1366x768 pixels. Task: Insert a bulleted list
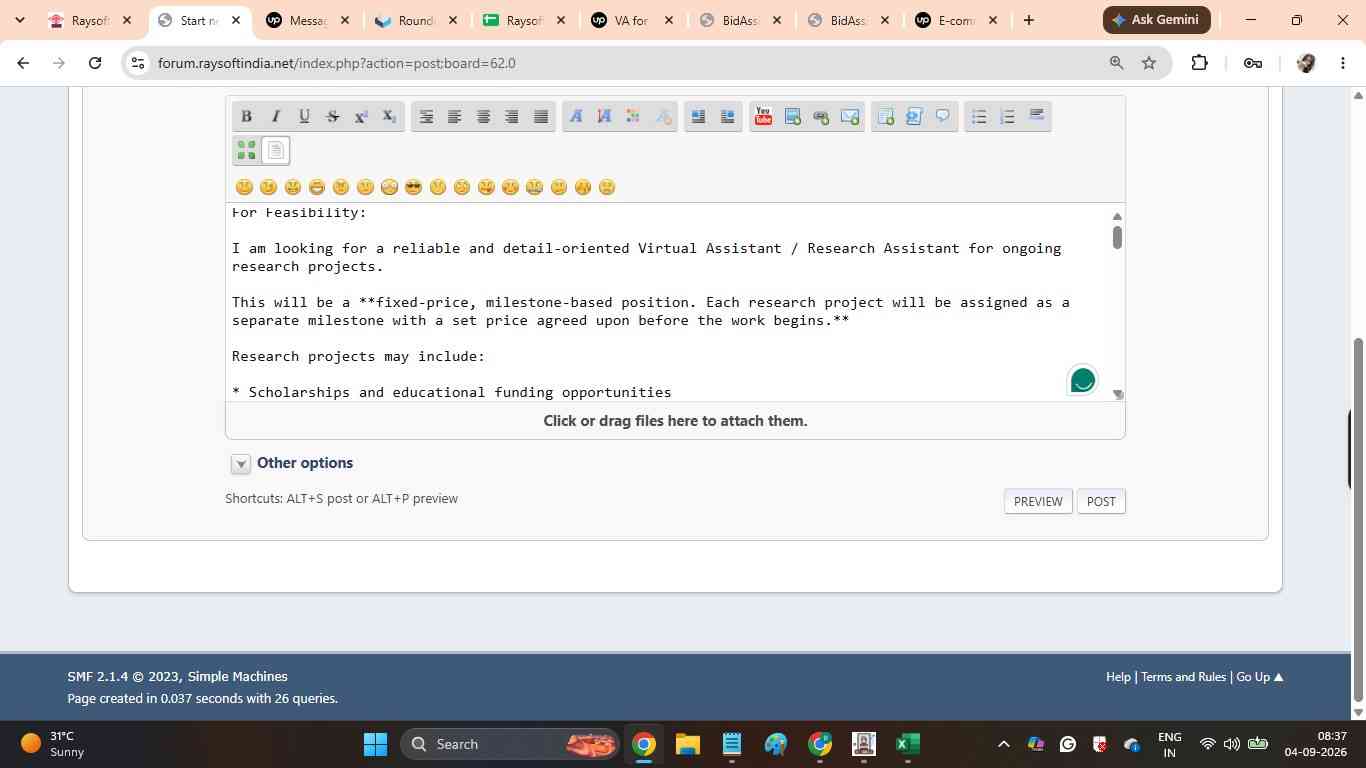tap(979, 116)
